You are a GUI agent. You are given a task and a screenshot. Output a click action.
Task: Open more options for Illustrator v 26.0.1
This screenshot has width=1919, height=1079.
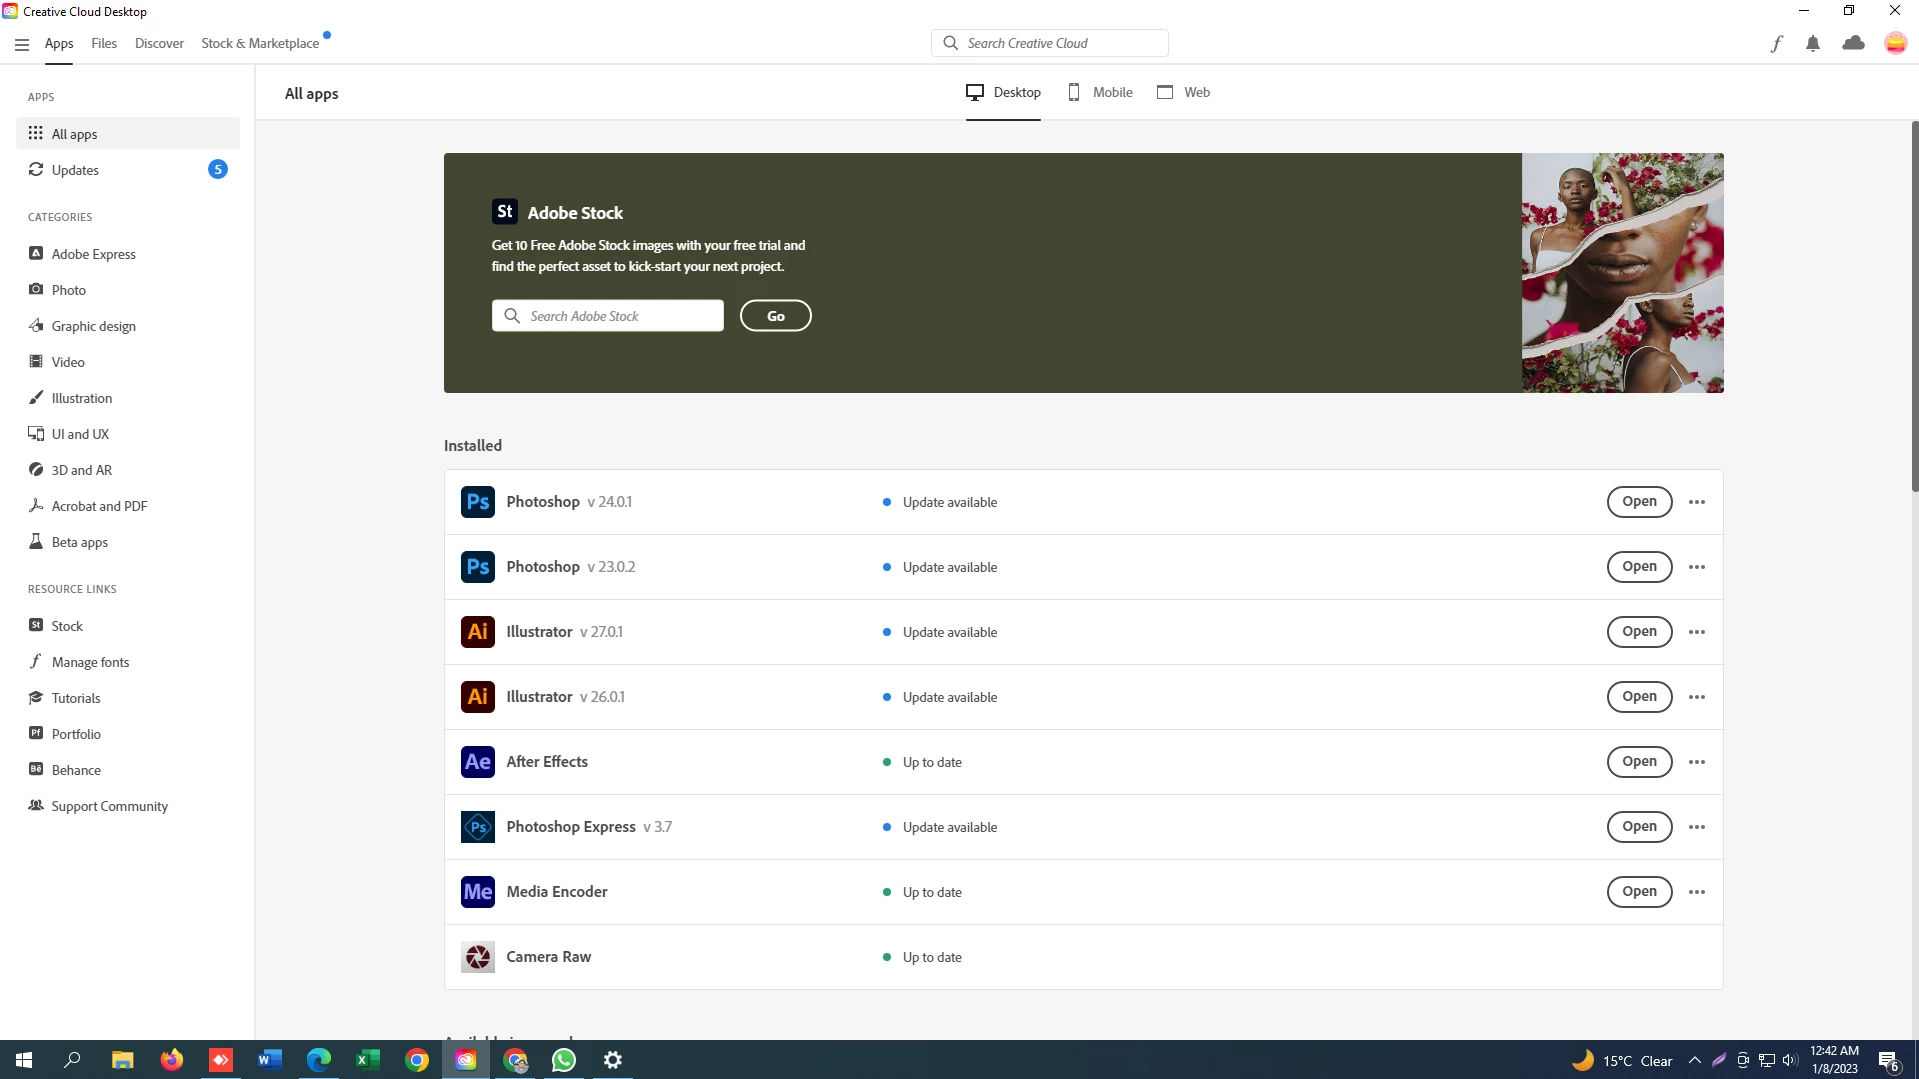click(x=1697, y=697)
